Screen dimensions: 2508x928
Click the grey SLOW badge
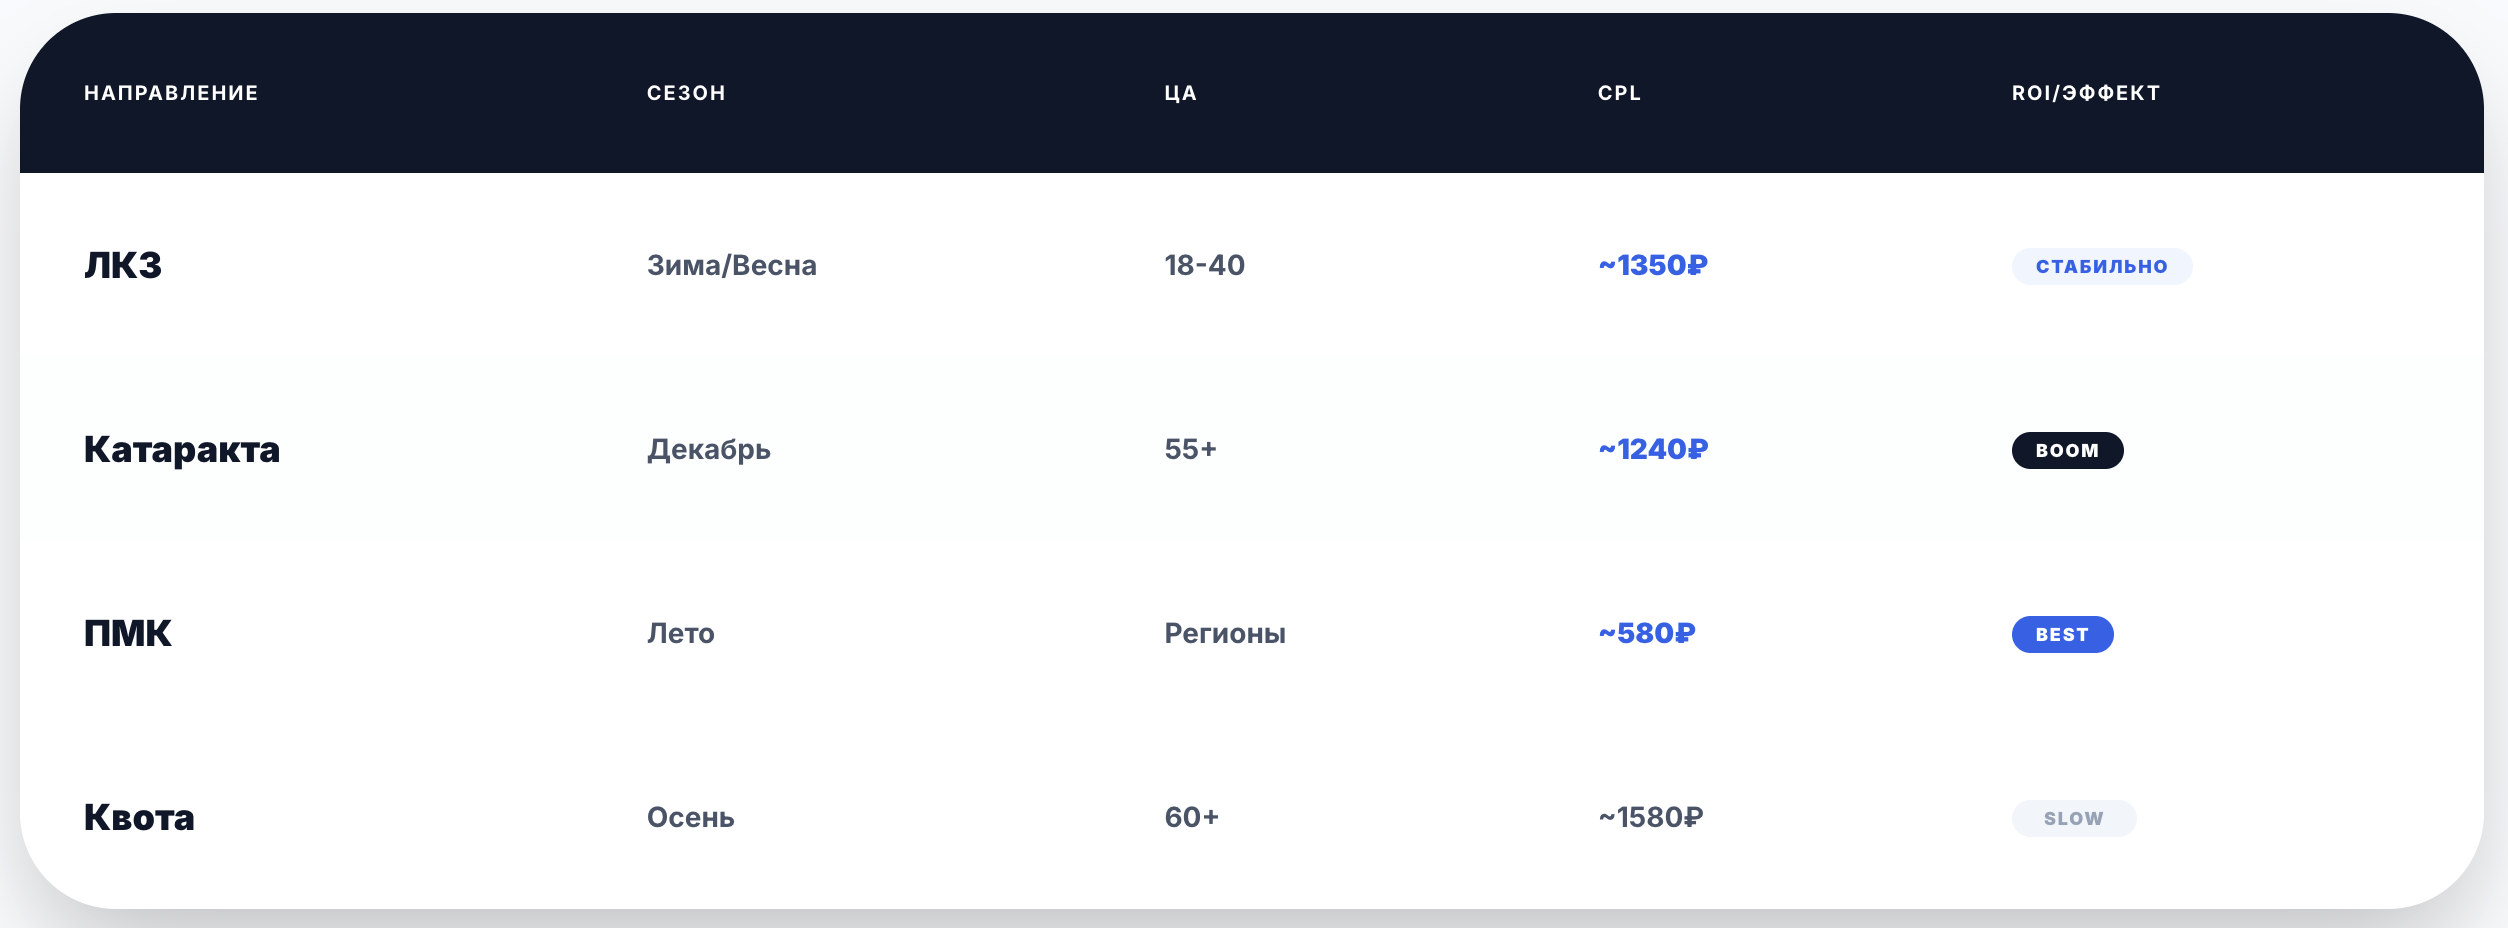[x=2073, y=818]
